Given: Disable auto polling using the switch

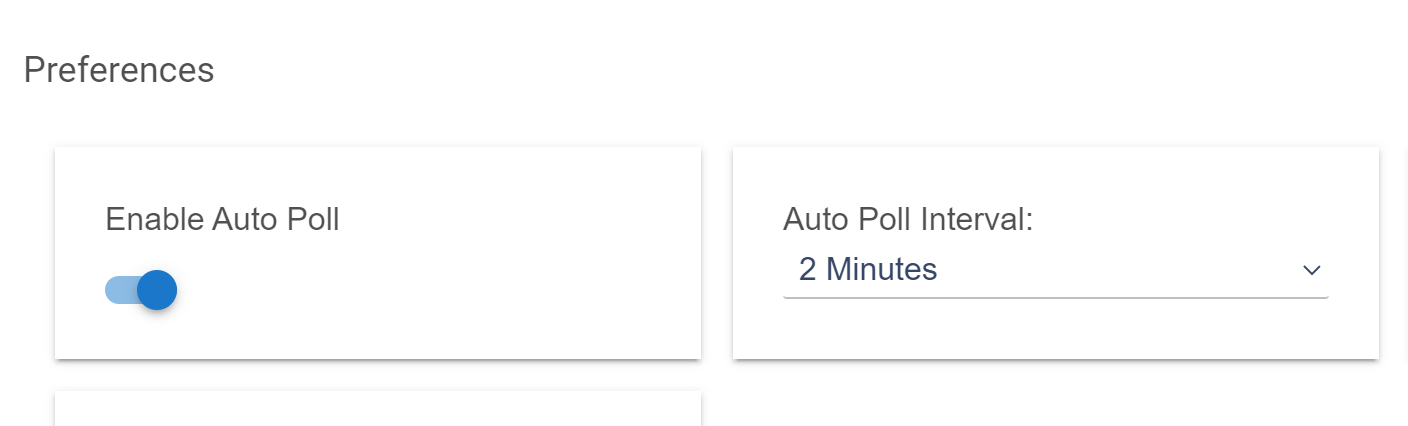Looking at the screenshot, I should pos(141,291).
